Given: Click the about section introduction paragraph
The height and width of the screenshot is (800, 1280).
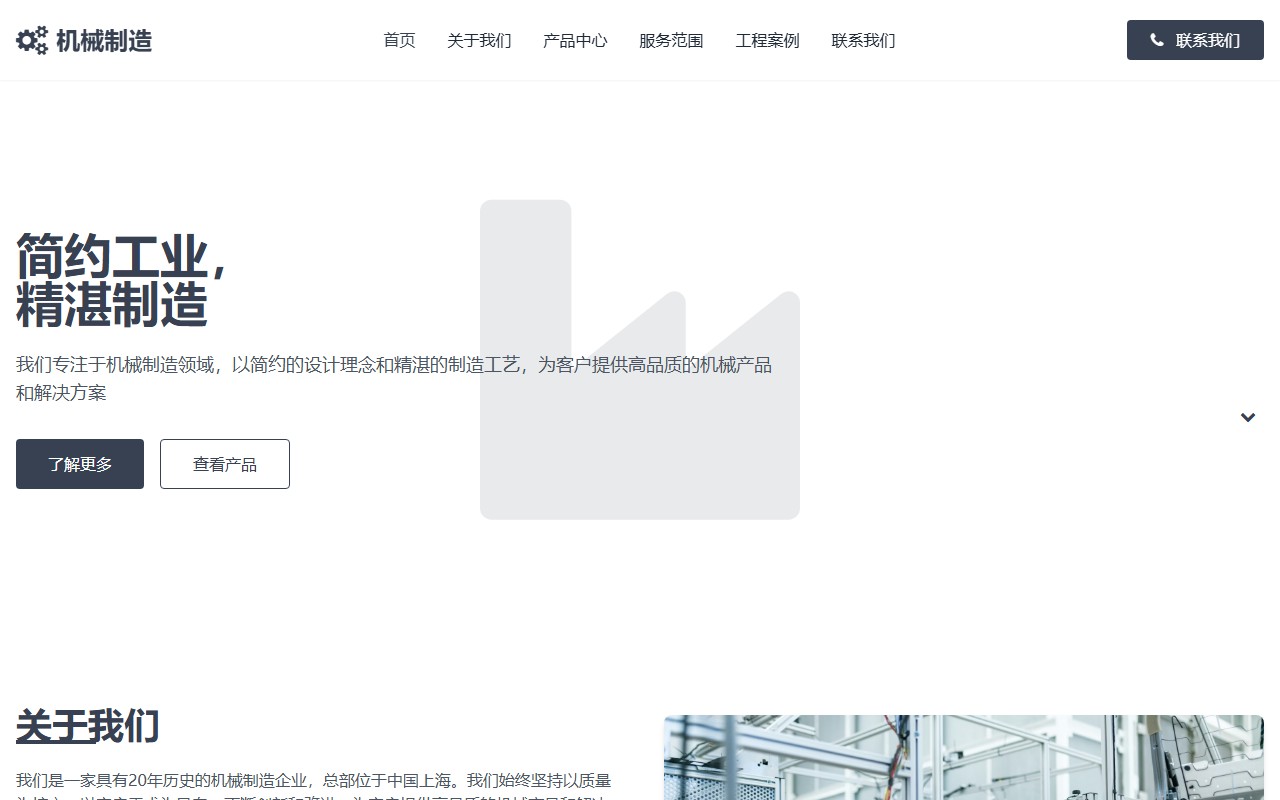Looking at the screenshot, I should tap(315, 785).
